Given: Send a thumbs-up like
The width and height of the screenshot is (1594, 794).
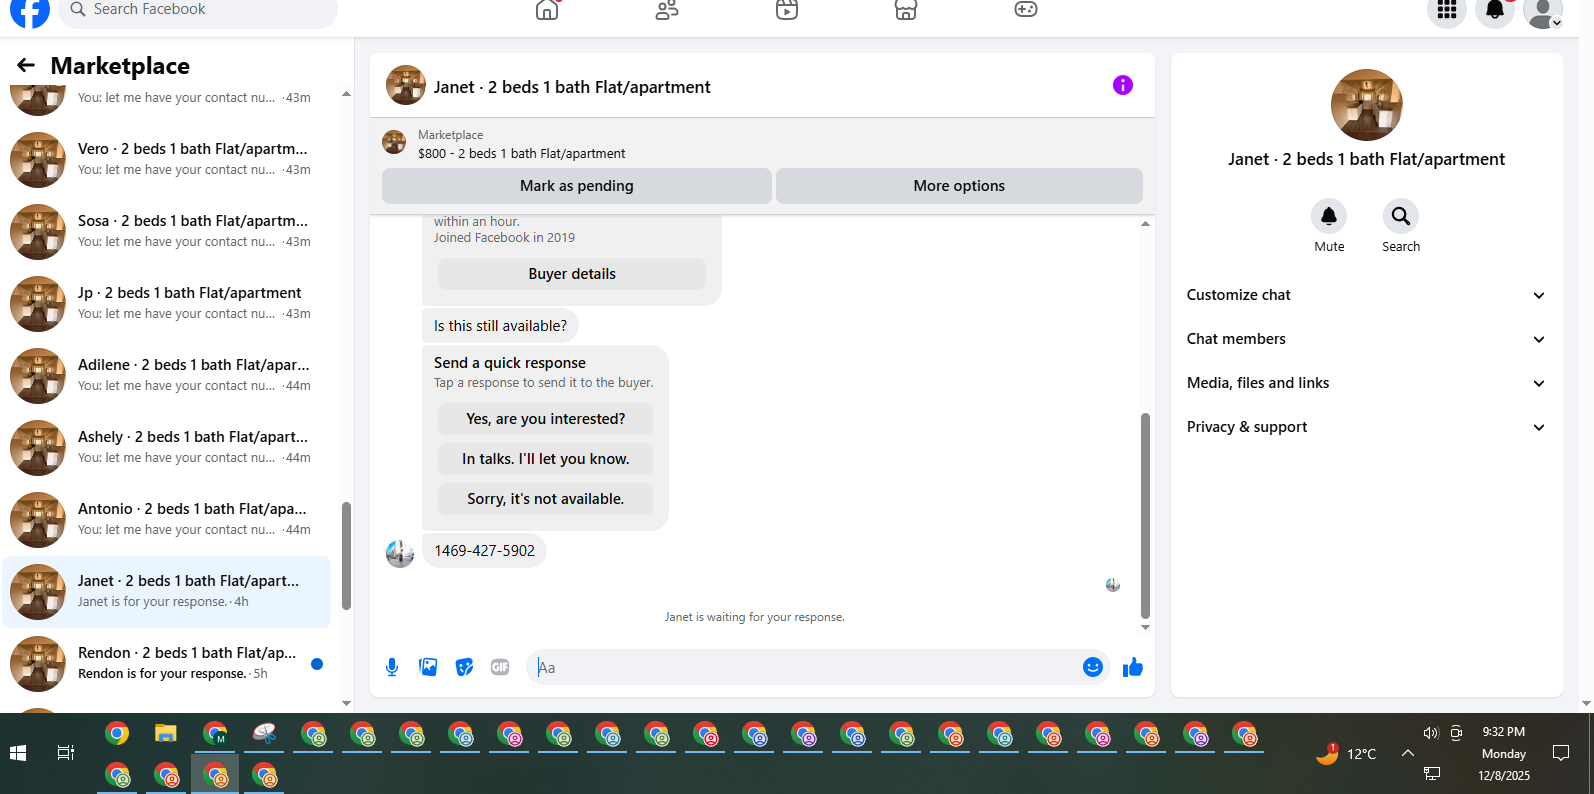Looking at the screenshot, I should (1133, 667).
